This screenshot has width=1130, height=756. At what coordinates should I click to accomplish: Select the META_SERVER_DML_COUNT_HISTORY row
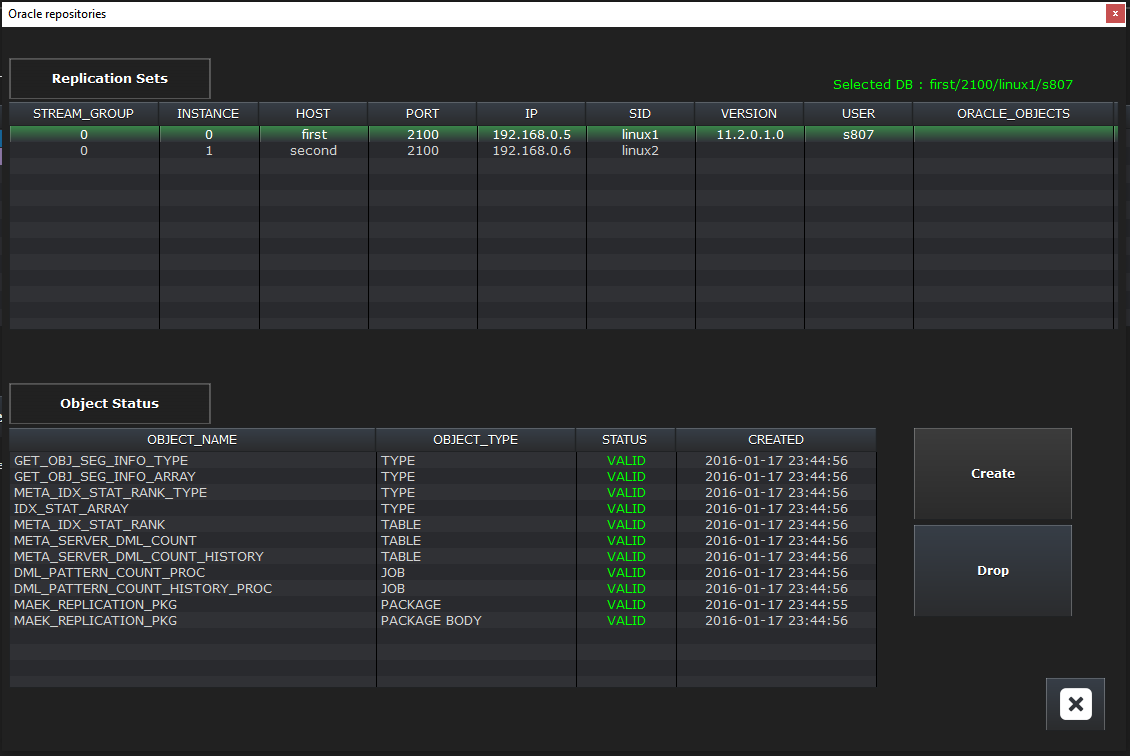click(442, 556)
